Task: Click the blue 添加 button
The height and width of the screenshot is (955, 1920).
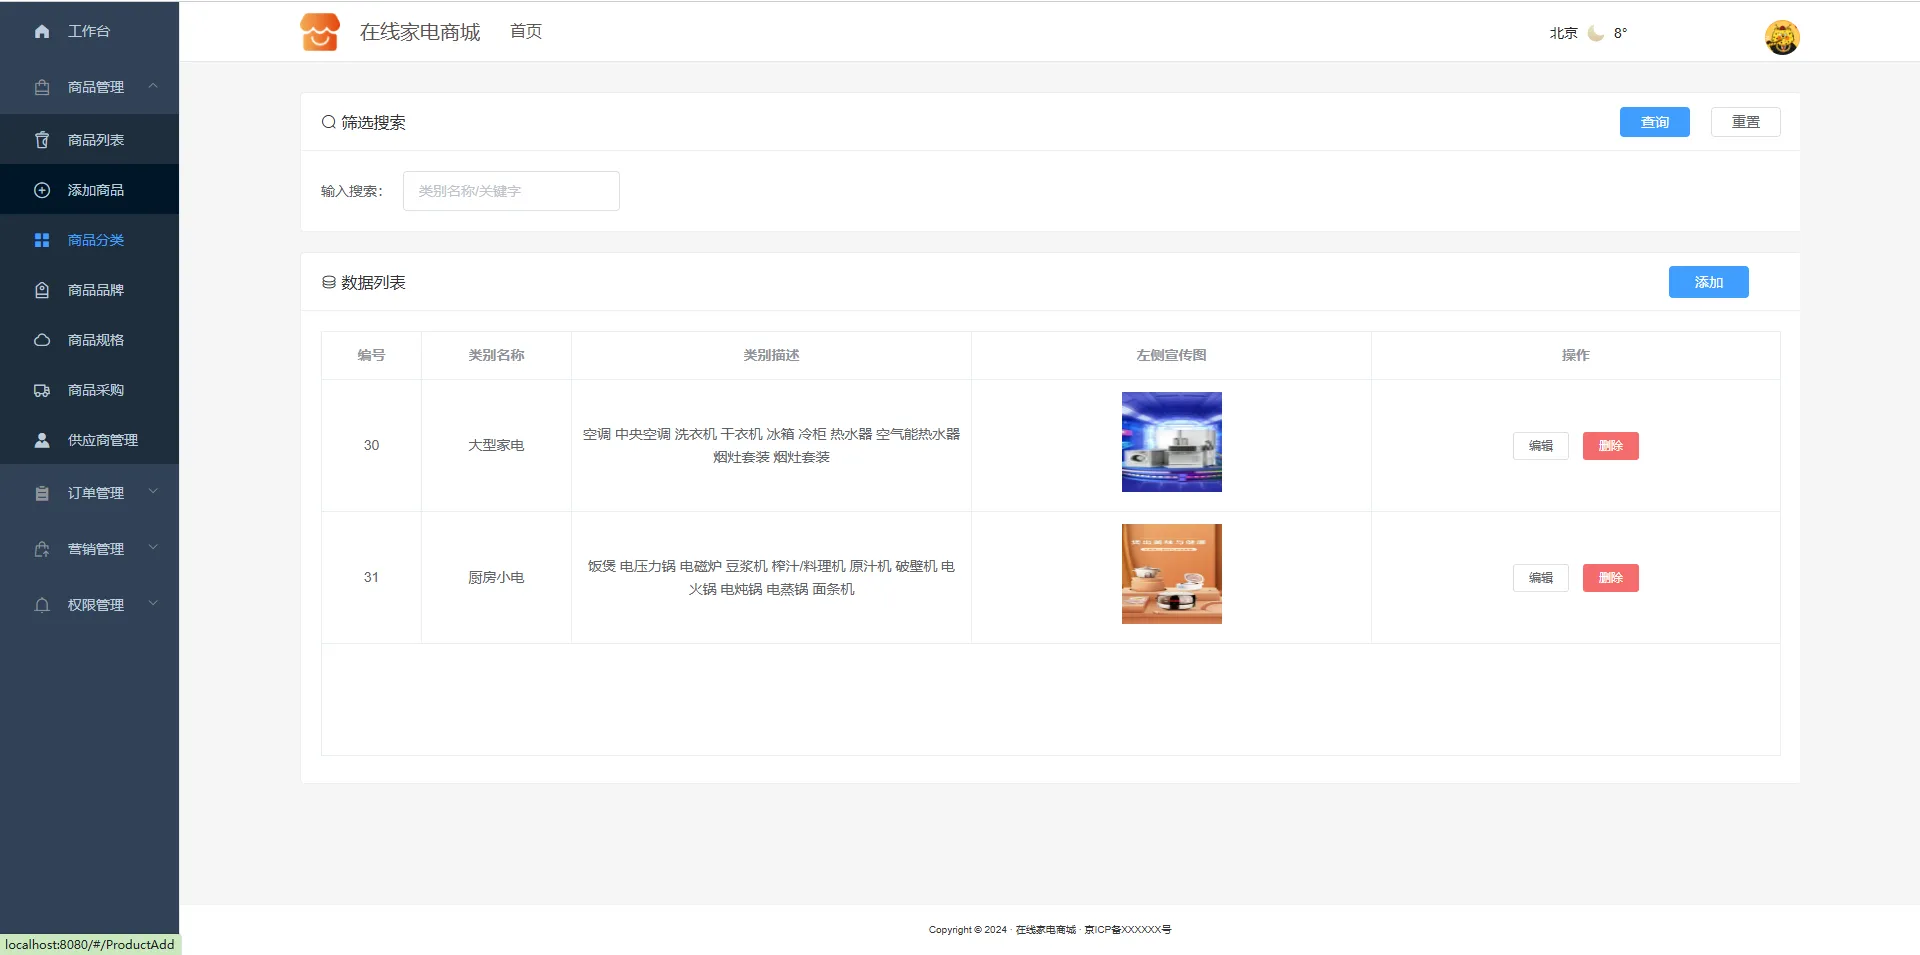Action: pyautogui.click(x=1708, y=282)
